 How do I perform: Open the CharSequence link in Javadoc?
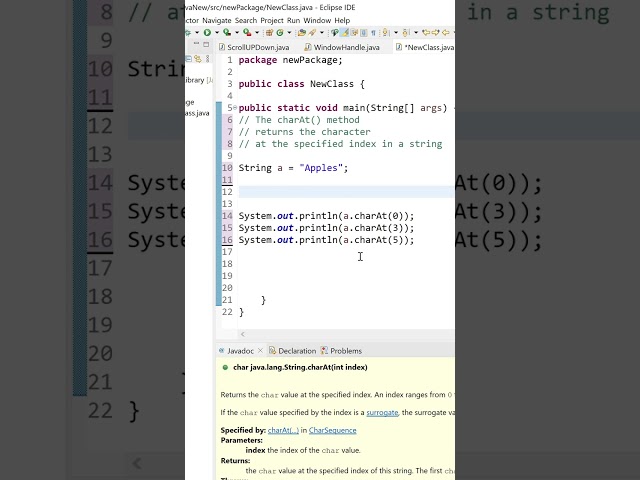coord(333,430)
